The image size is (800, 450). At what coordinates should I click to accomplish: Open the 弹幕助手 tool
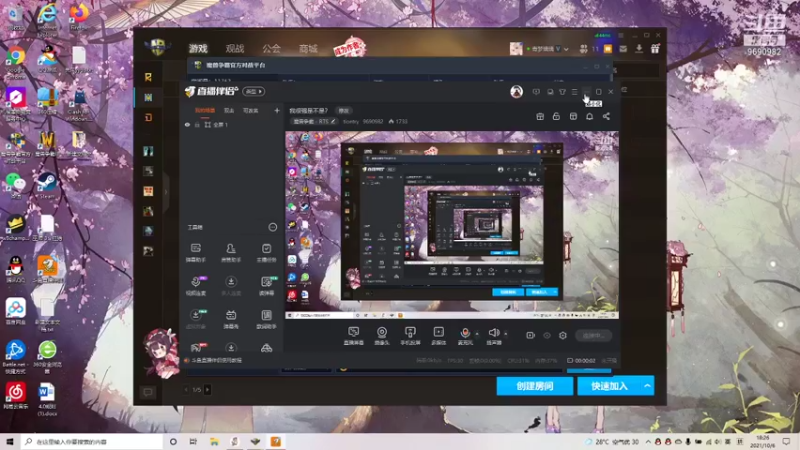[196, 253]
